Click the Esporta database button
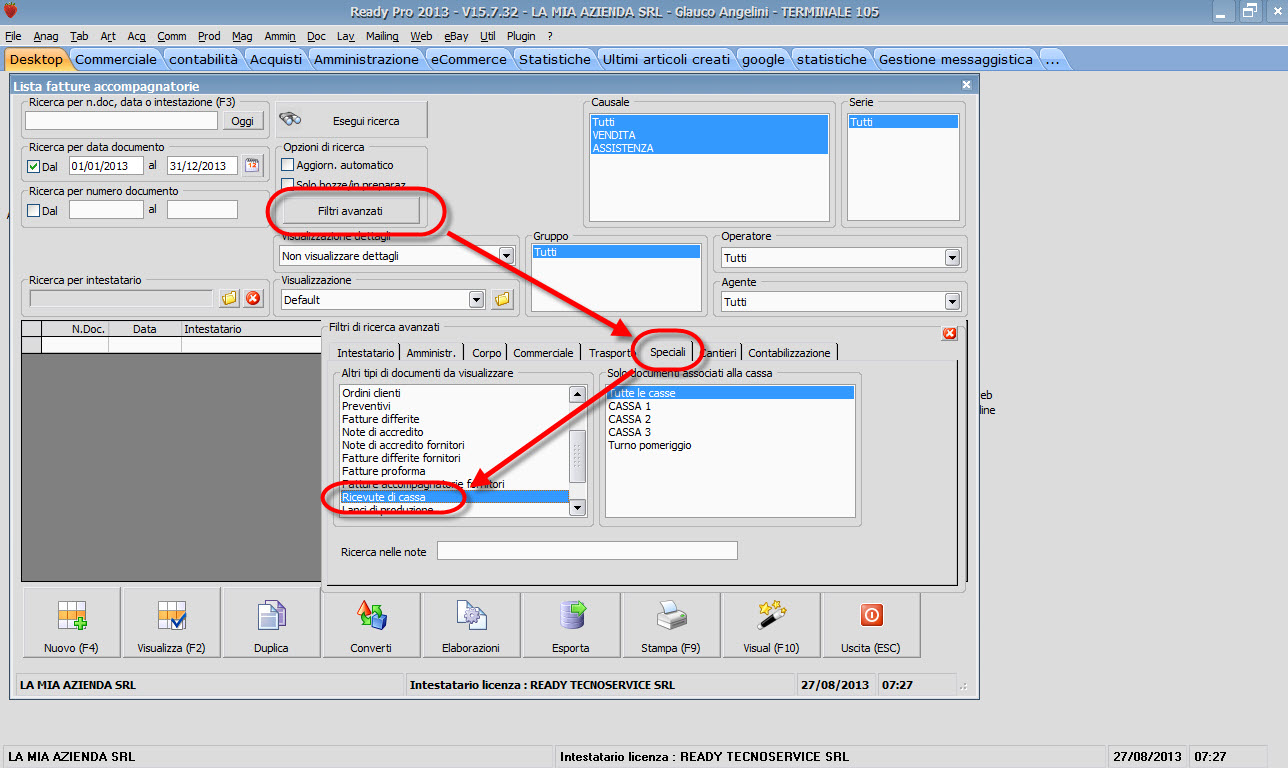Viewport: 1288px width, 768px height. pyautogui.click(x=571, y=623)
